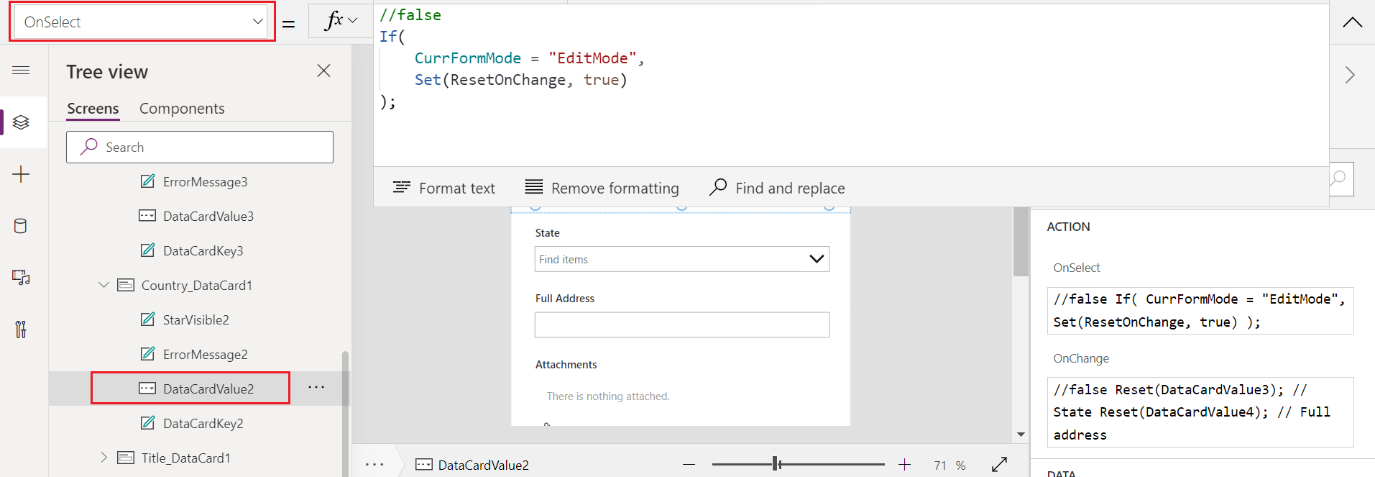Image resolution: width=1375 pixels, height=477 pixels.
Task: Open the Advanced tools icon
Action: click(x=21, y=330)
